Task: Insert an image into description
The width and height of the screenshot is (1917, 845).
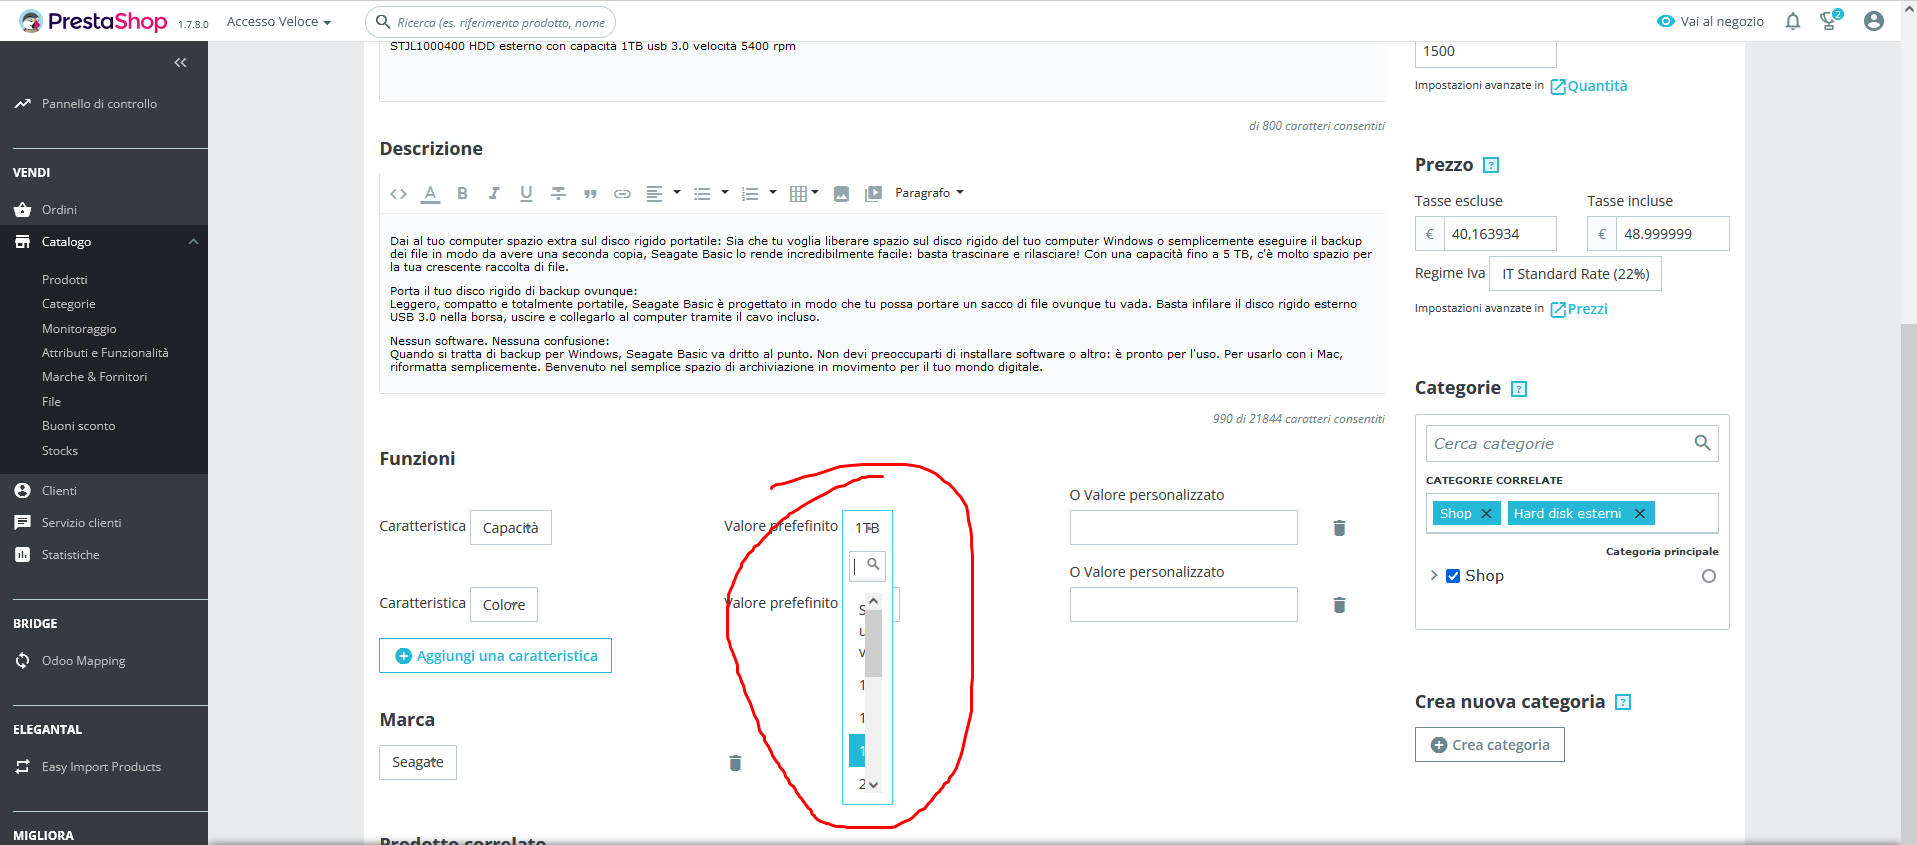Action: 841,194
